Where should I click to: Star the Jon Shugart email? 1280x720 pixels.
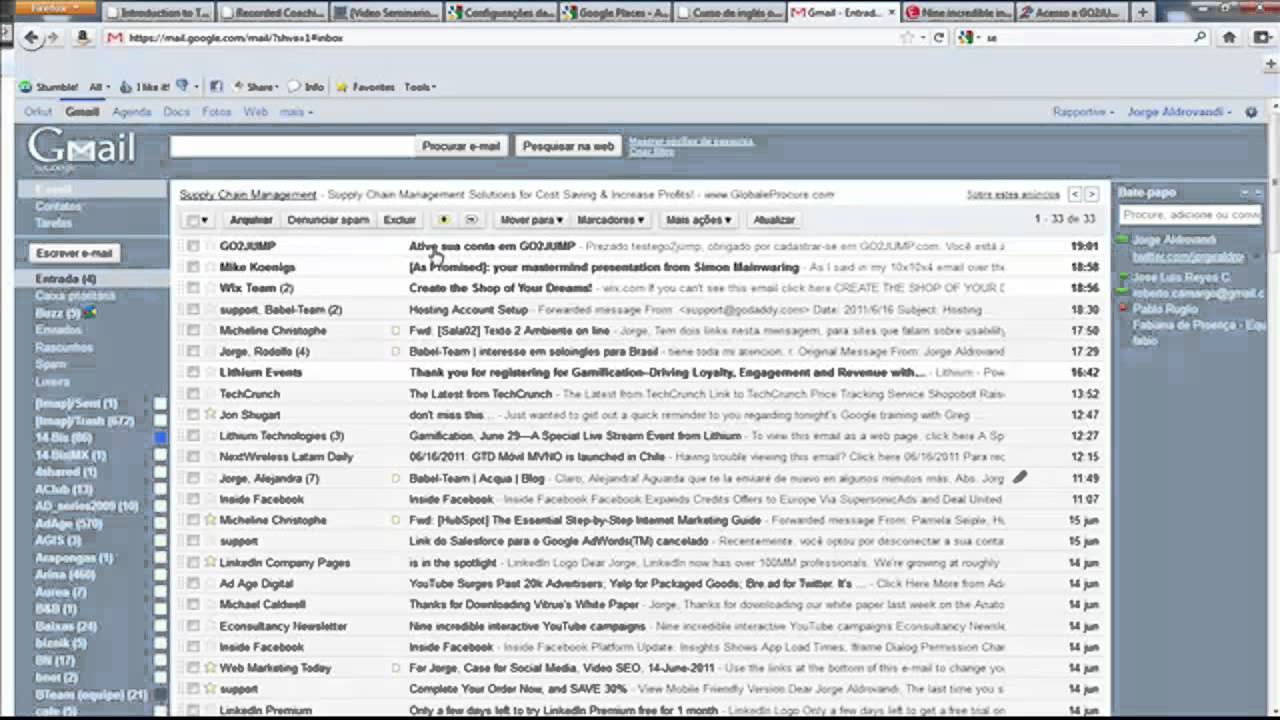point(210,414)
